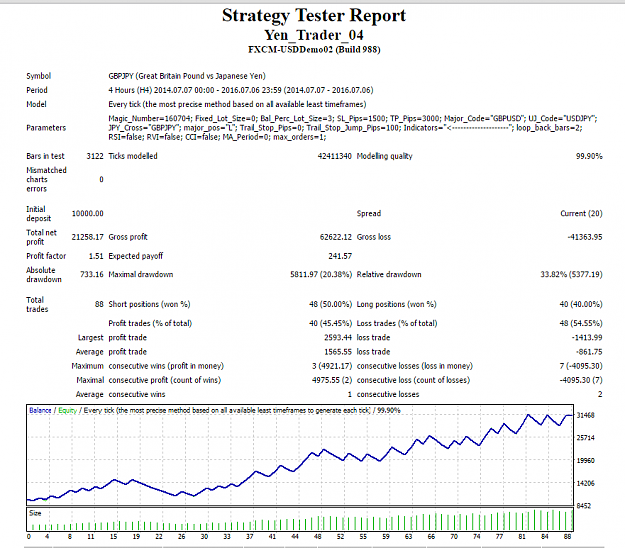Click the 'Equity' legend label in chart

pyautogui.click(x=67, y=411)
